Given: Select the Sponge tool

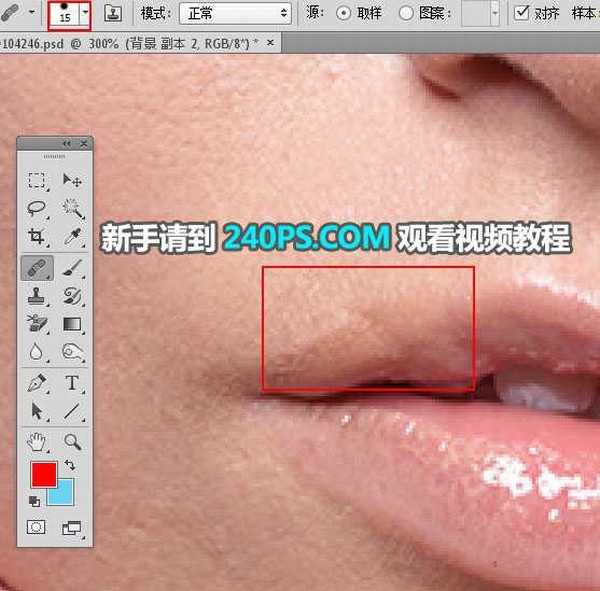Looking at the screenshot, I should (72, 351).
